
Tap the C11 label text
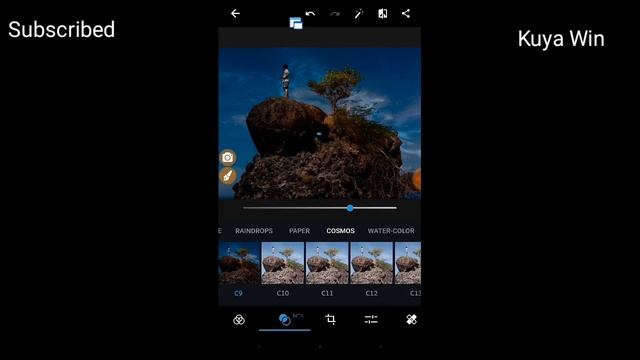pyautogui.click(x=327, y=293)
